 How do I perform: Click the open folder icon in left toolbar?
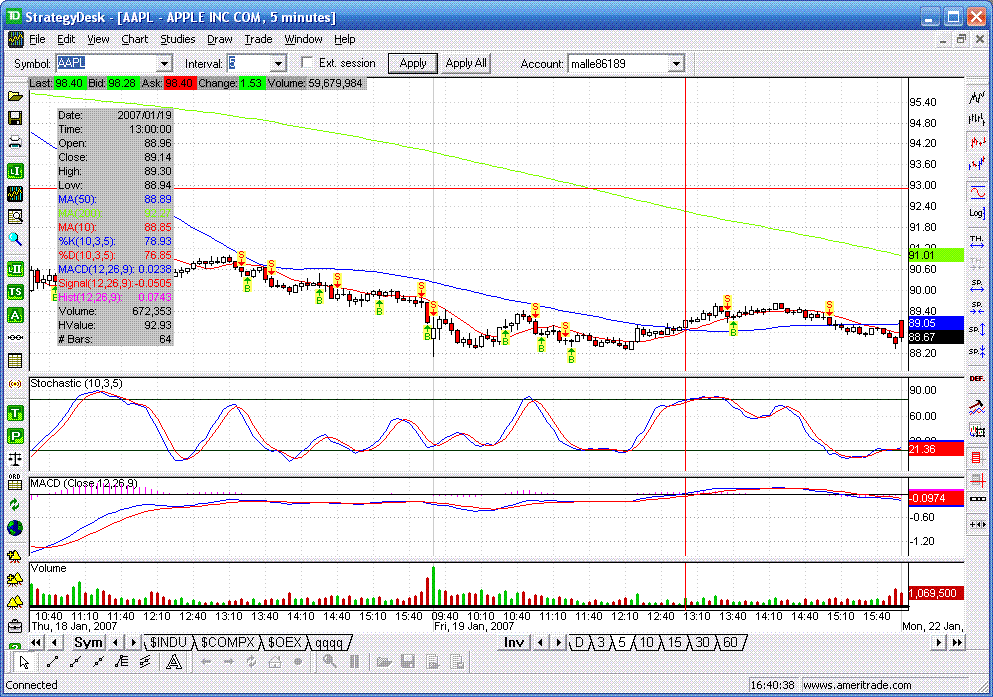[x=15, y=96]
